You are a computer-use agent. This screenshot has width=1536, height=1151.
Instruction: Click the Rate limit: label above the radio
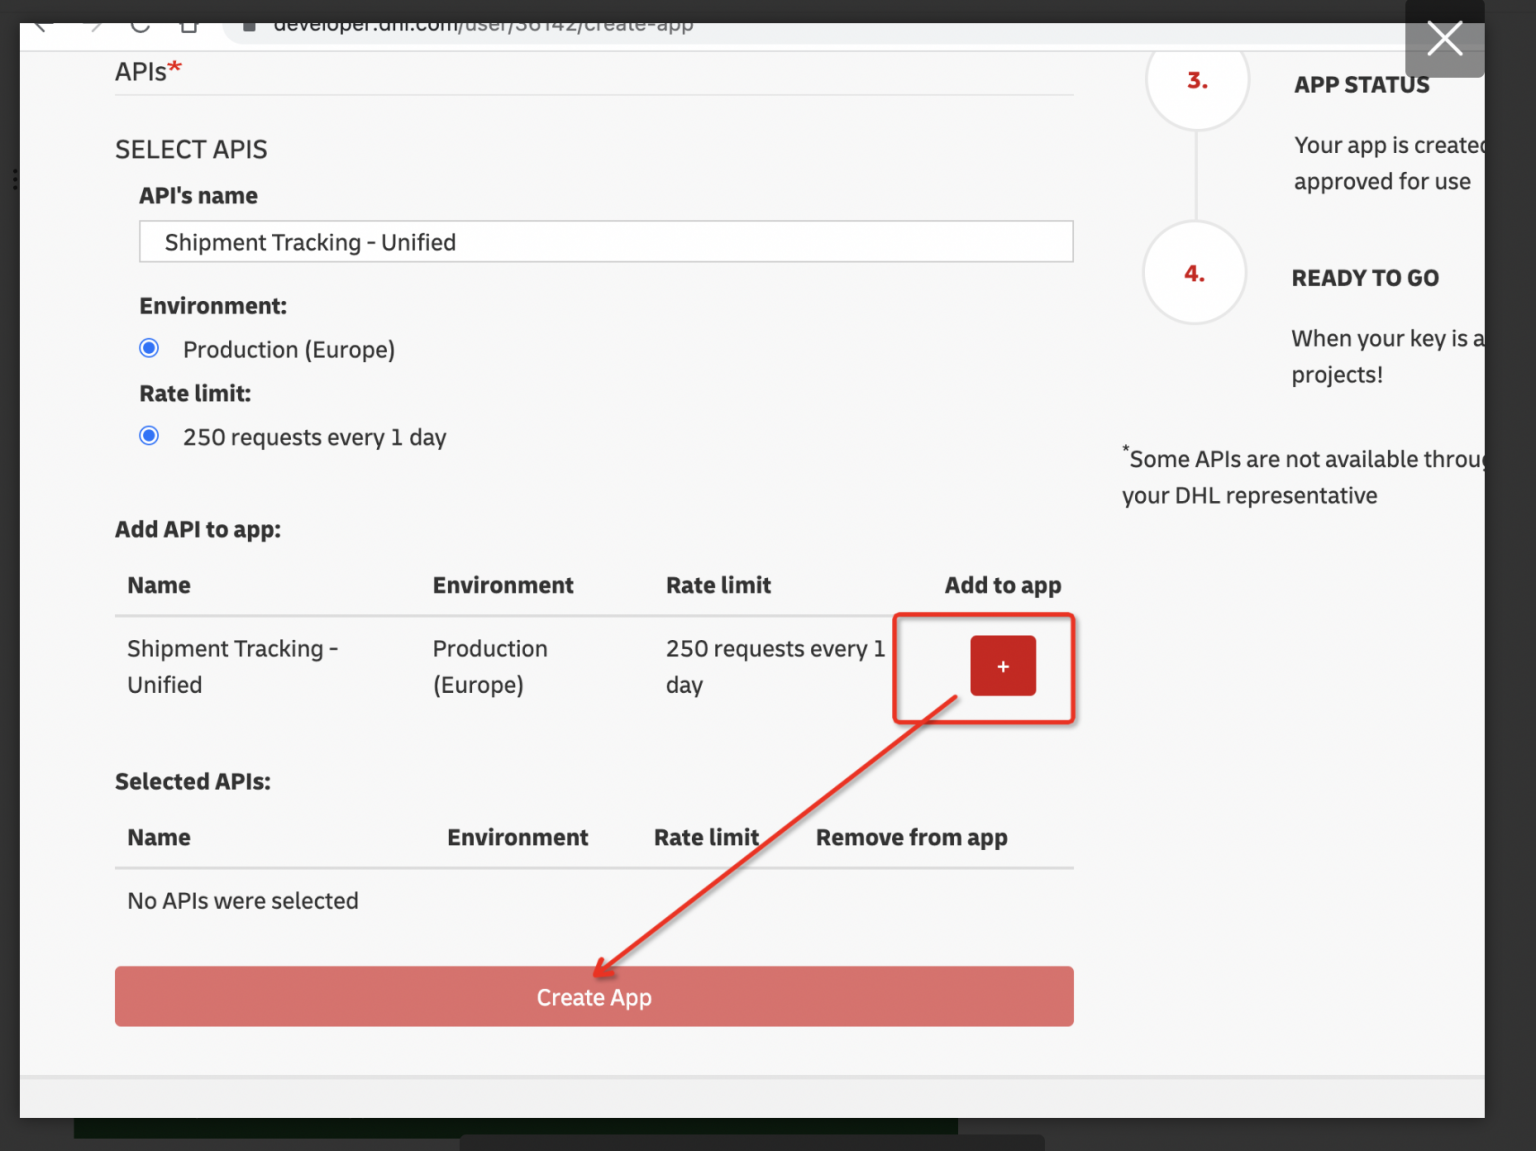point(195,394)
